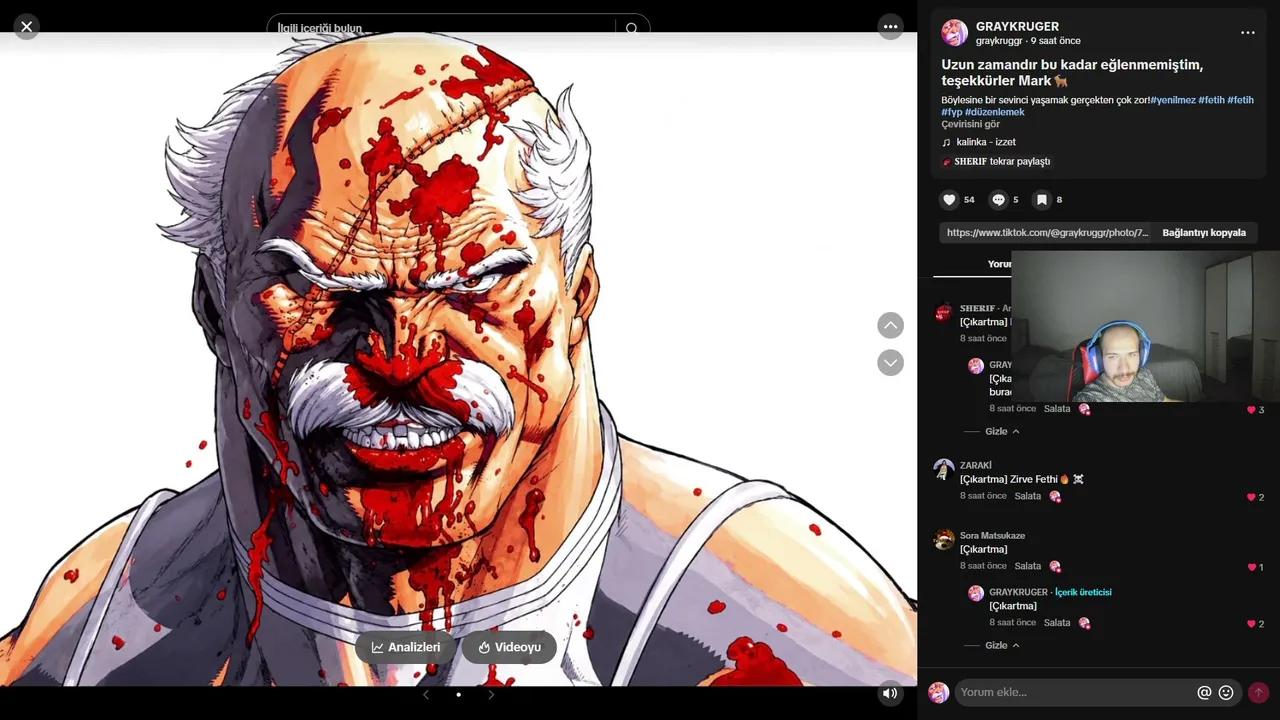
Task: Focus the 'Yorum ekle...' comment field
Action: (x=1075, y=692)
